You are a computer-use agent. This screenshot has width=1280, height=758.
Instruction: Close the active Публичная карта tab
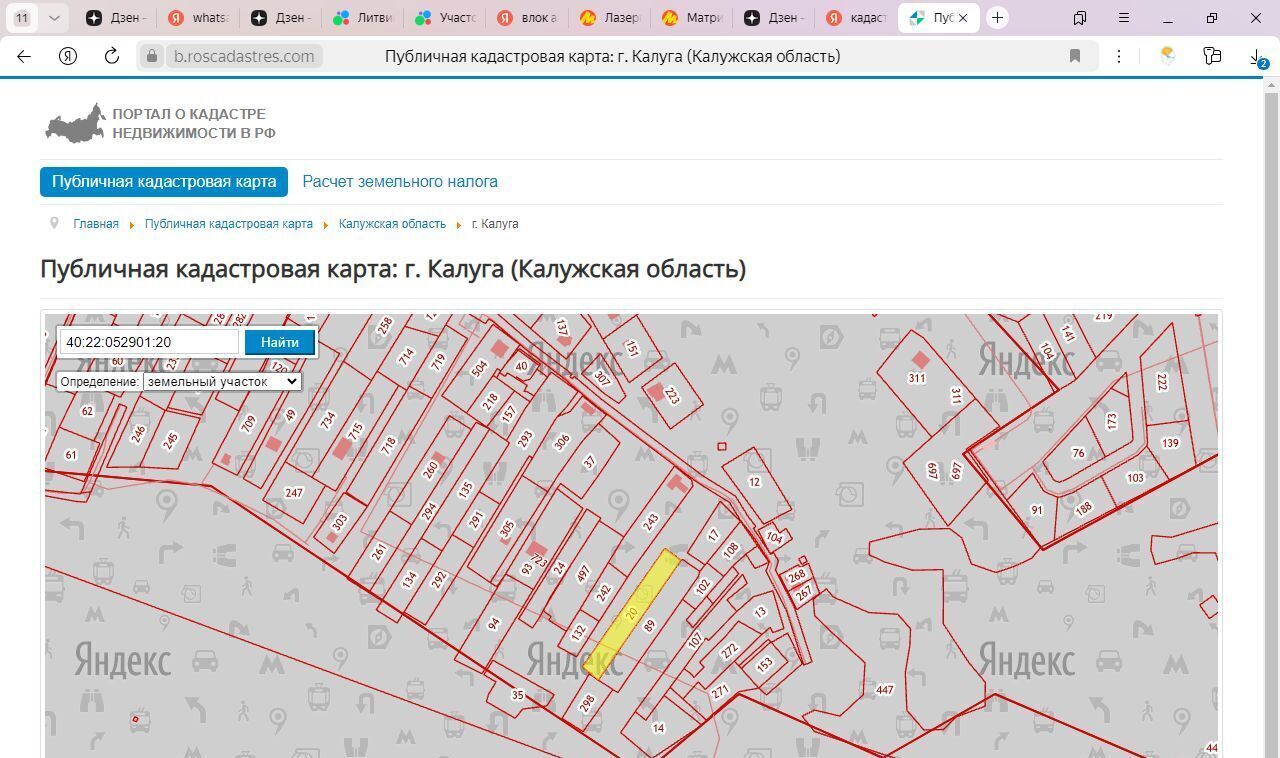[x=963, y=18]
